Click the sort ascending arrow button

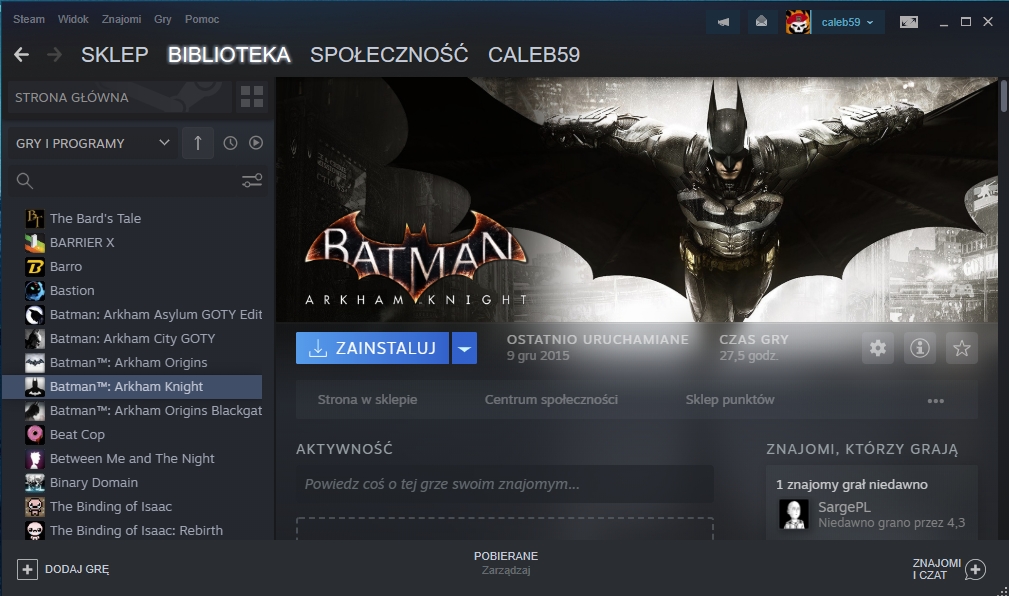click(198, 143)
